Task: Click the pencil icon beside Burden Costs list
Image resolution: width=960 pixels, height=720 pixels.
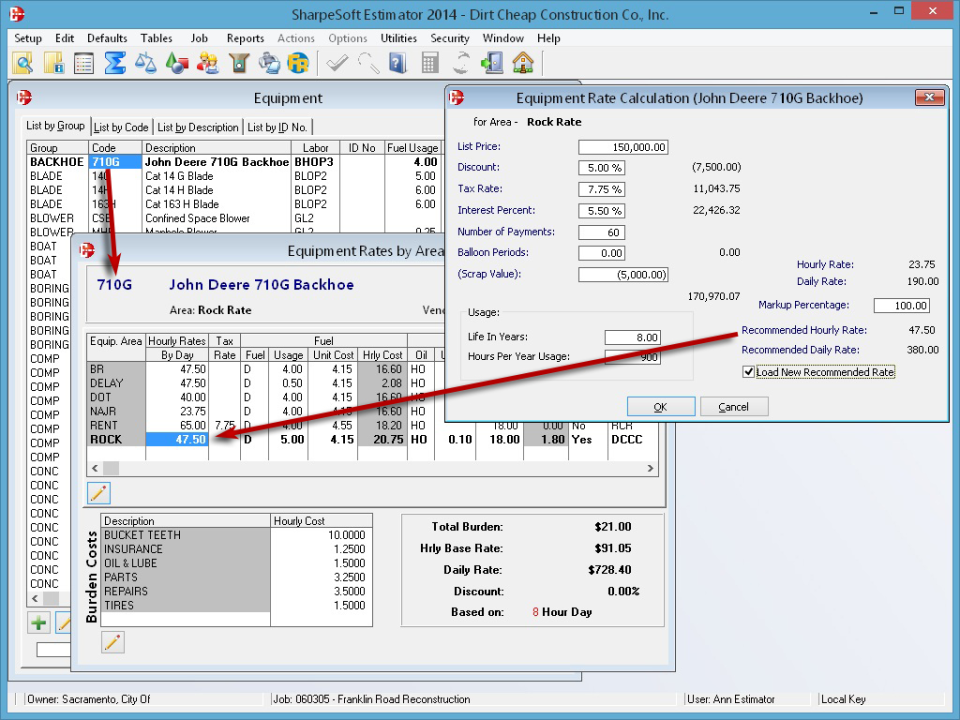Action: [x=113, y=643]
